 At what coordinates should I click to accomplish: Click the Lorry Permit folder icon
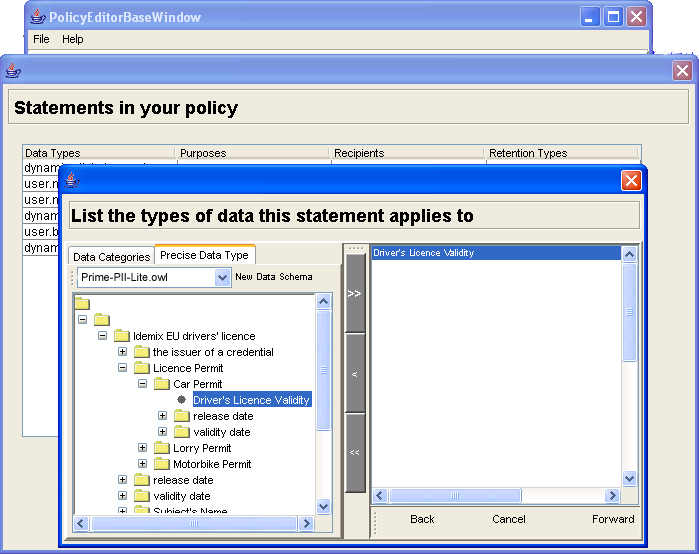[161, 448]
